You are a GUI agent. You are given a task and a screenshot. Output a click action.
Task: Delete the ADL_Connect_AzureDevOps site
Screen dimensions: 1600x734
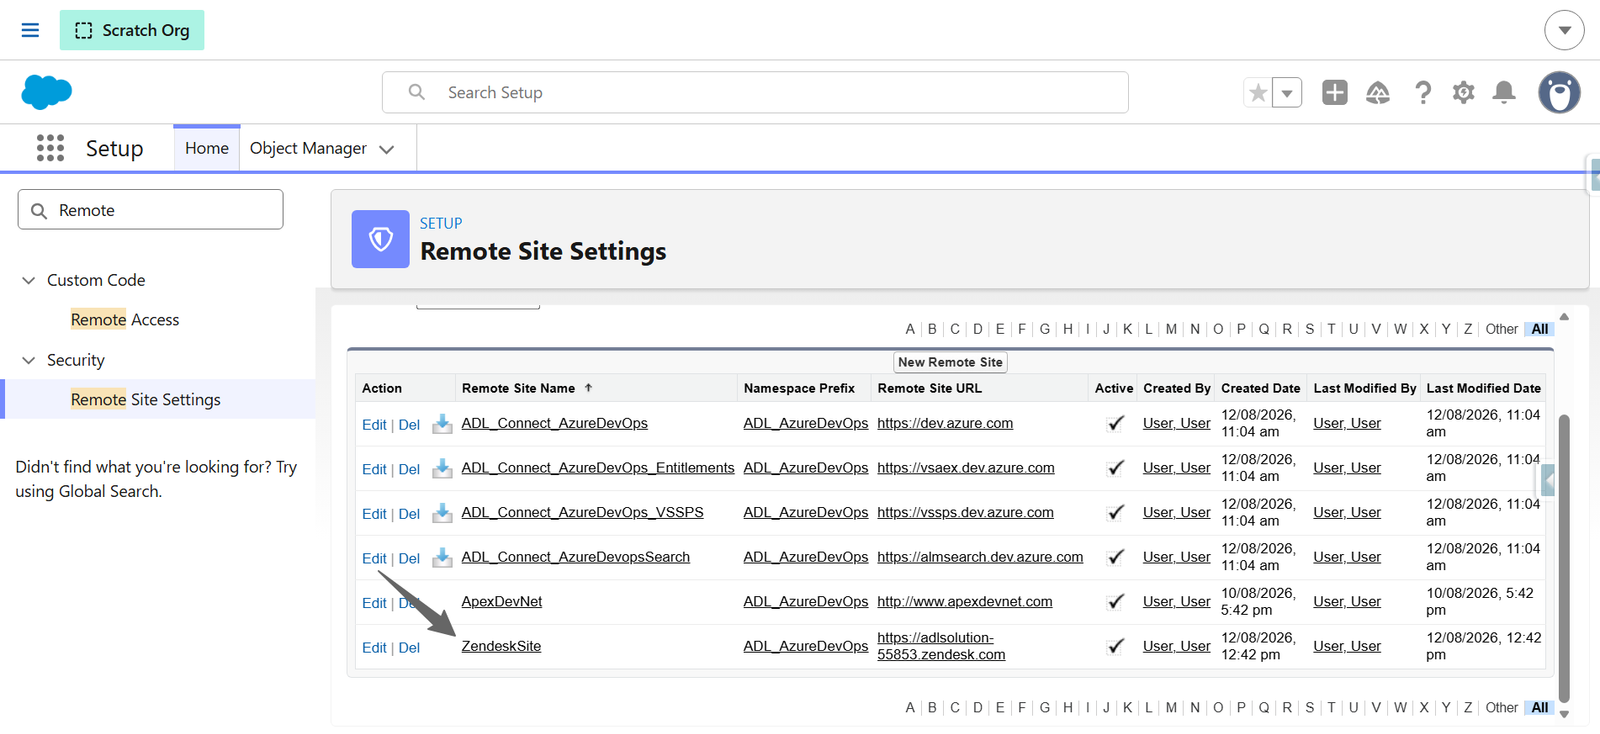(409, 425)
